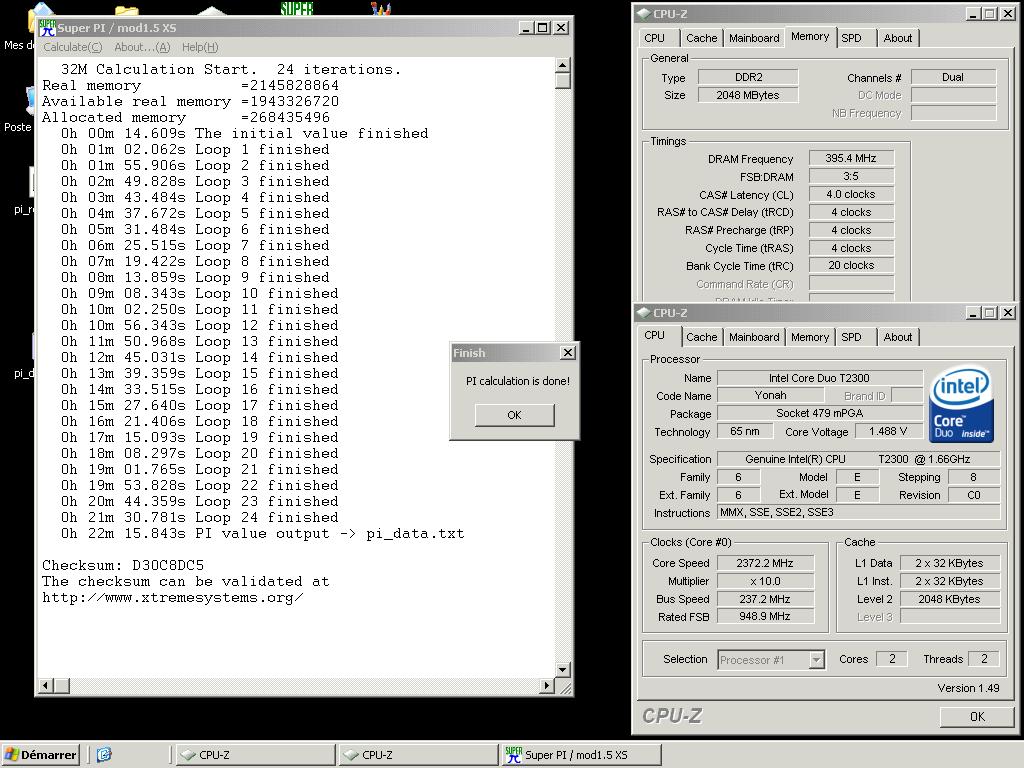Switch to CPU tab in upper CPU-Z
1024x768 pixels.
tap(654, 38)
